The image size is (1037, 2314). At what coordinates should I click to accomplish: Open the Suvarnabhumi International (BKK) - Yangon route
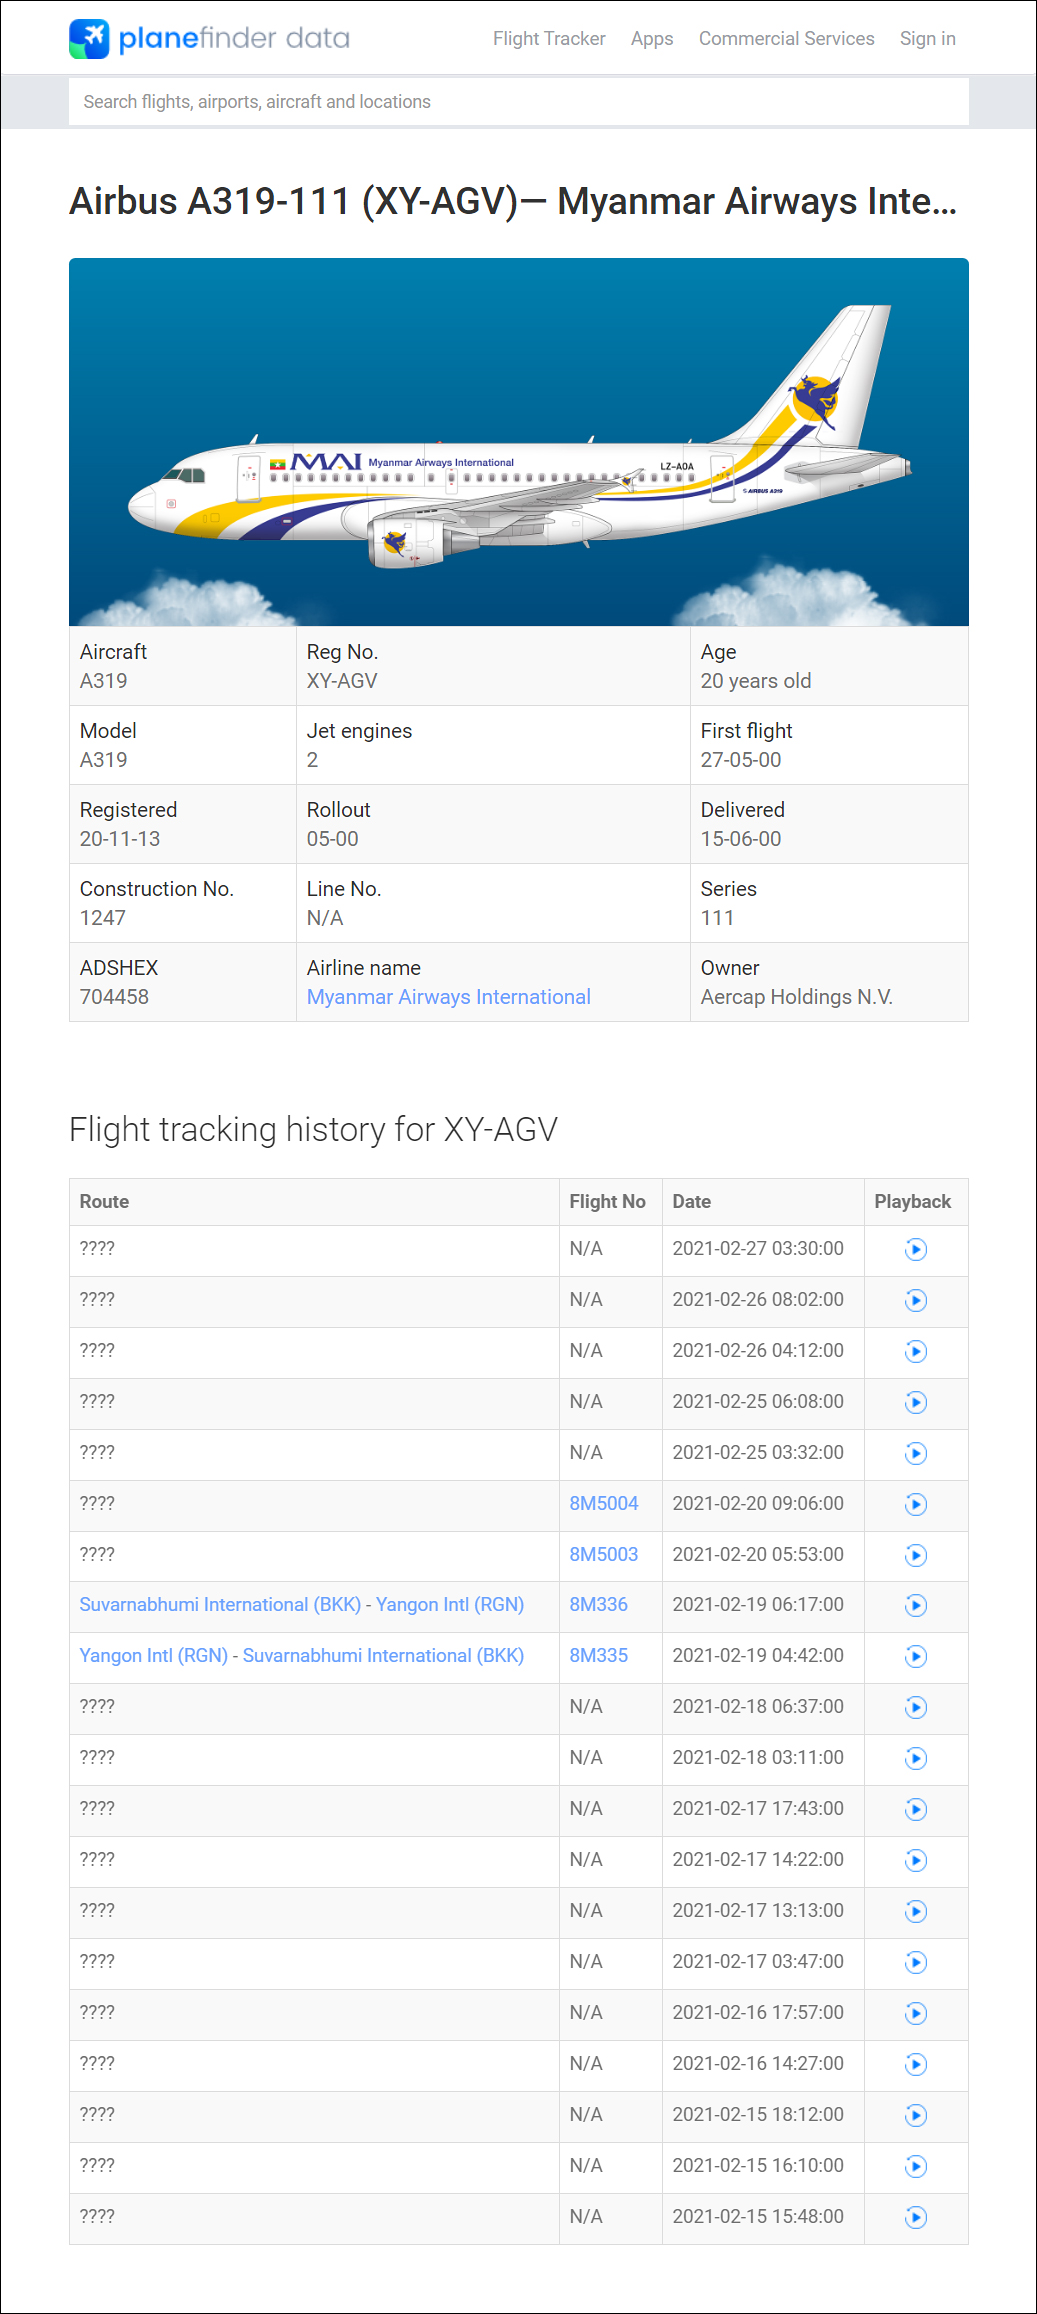(x=302, y=1604)
